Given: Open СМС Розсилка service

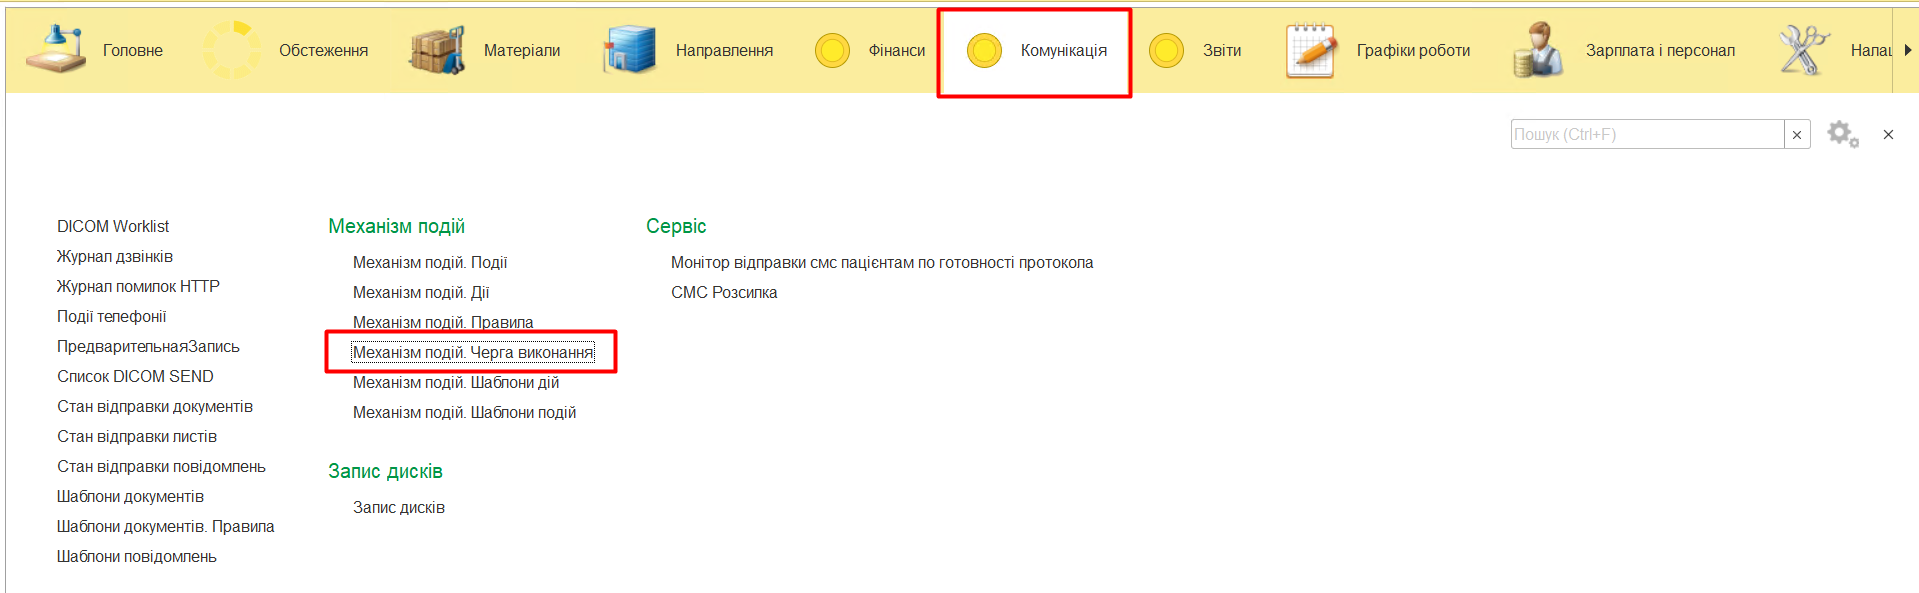Looking at the screenshot, I should click(724, 292).
